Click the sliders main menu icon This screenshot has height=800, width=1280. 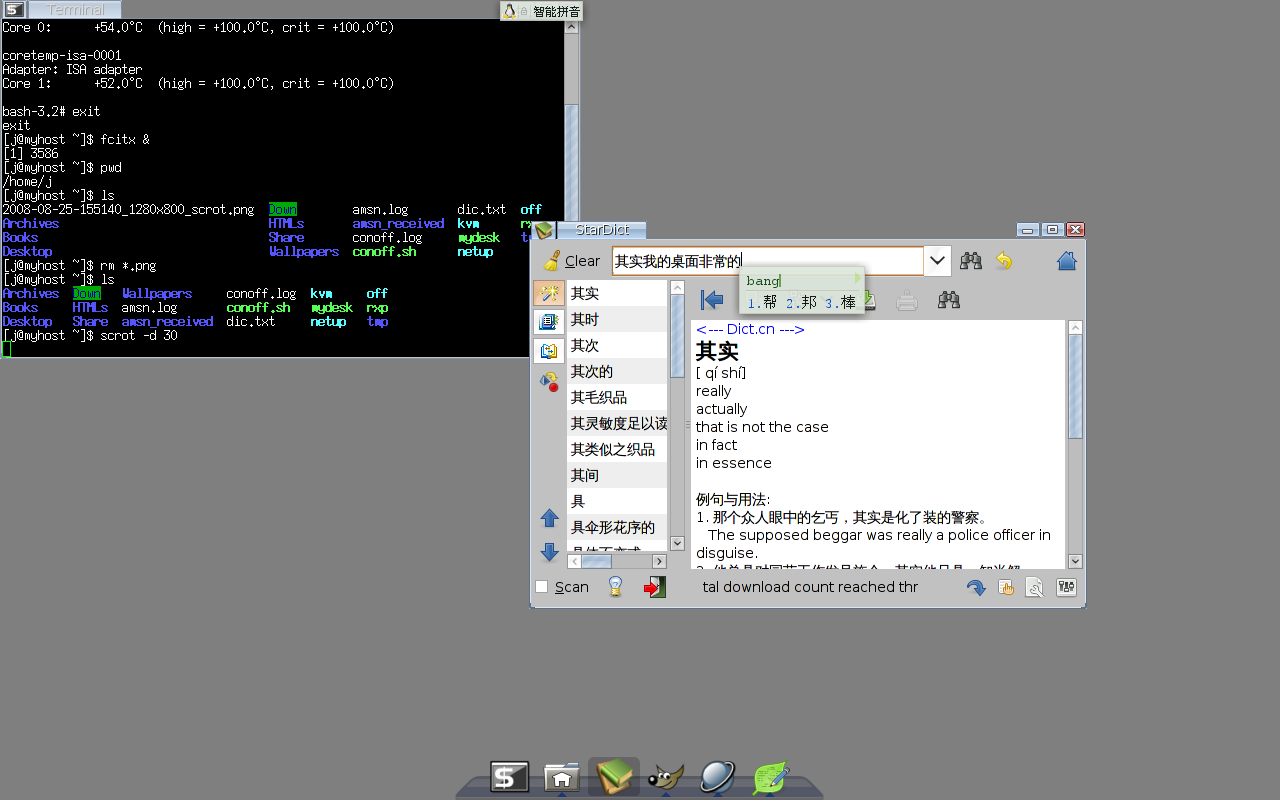coord(1066,588)
